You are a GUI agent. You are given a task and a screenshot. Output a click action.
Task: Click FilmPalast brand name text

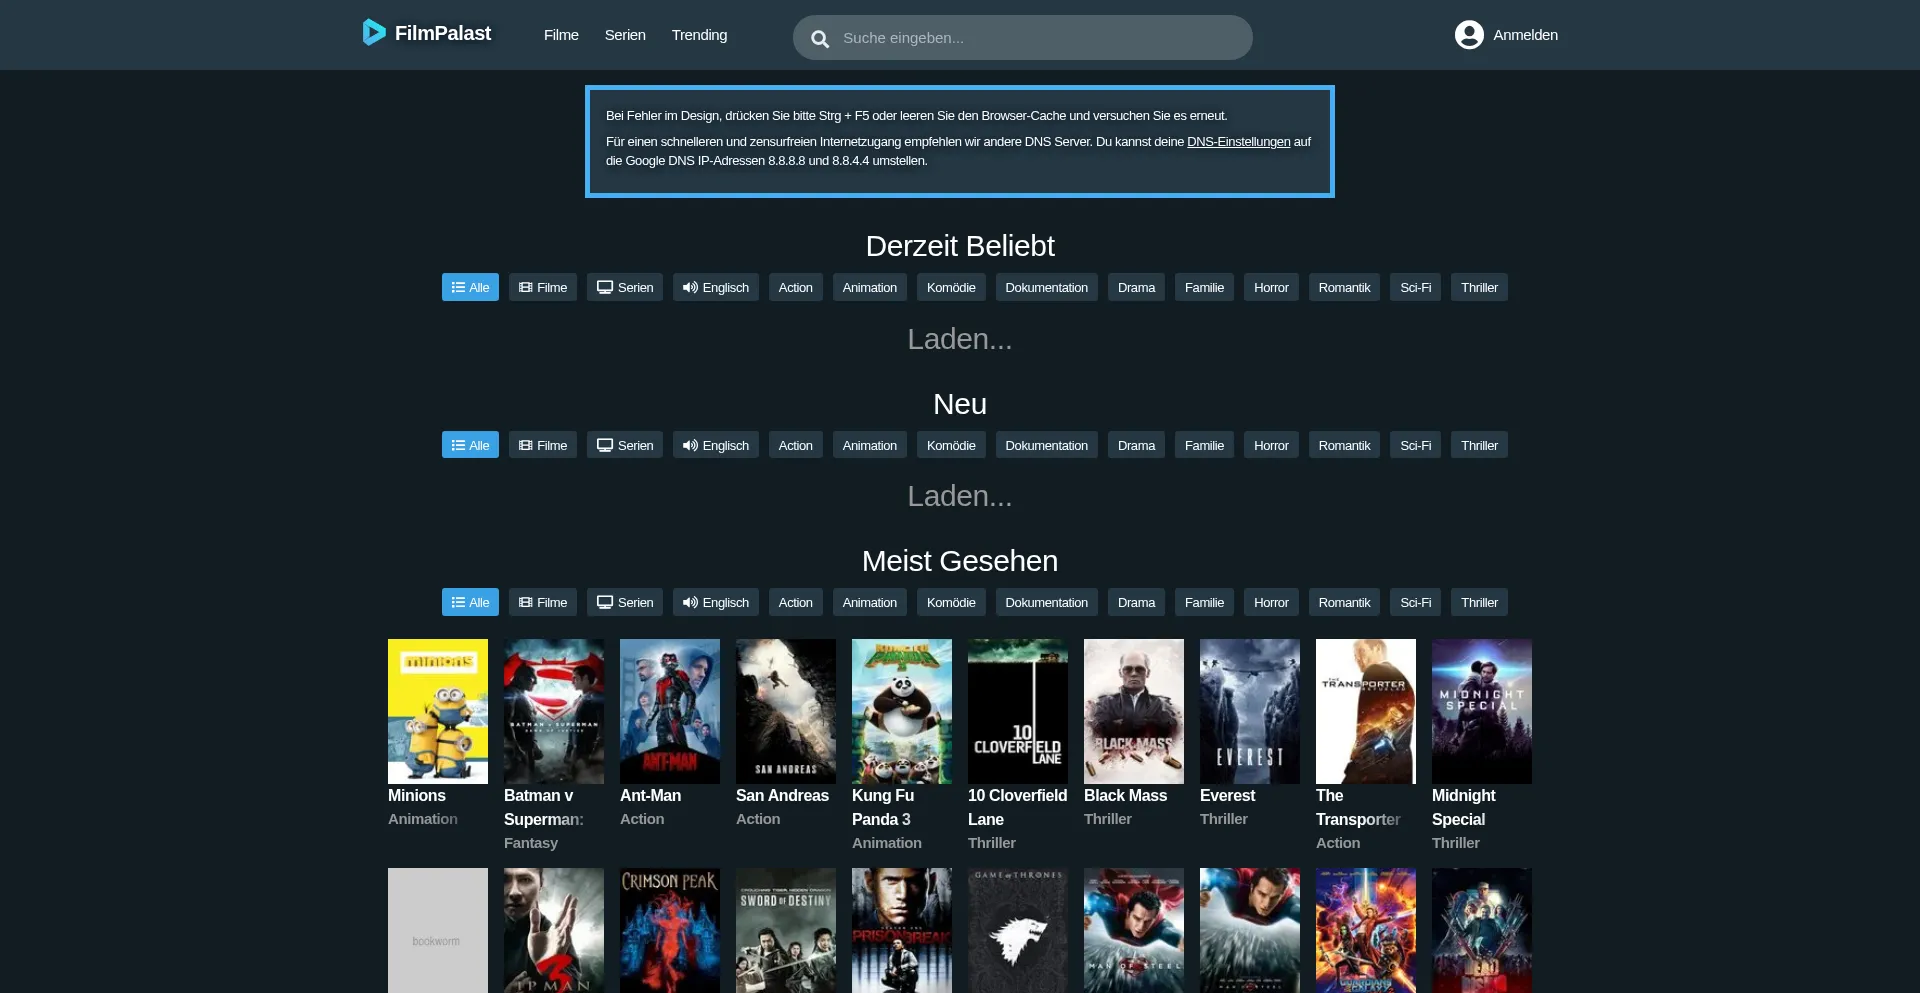443,33
